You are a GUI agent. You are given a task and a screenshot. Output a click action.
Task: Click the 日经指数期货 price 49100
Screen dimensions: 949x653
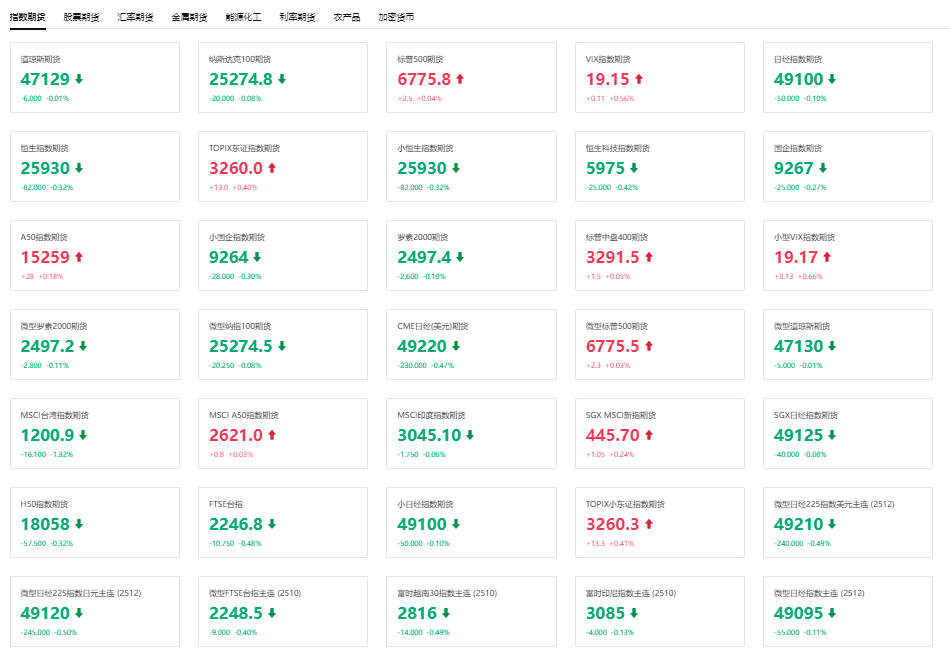pyautogui.click(x=799, y=79)
